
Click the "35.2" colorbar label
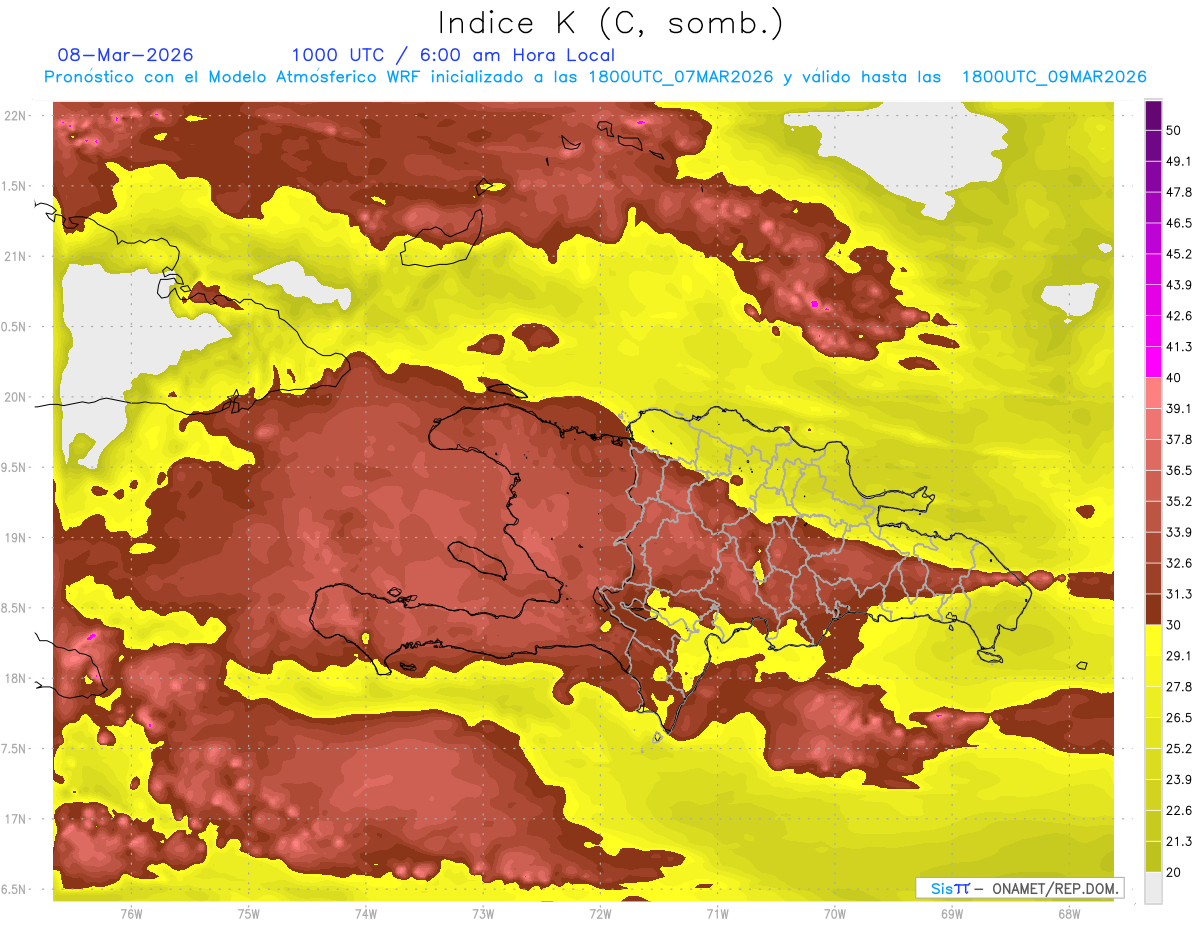1179,501
